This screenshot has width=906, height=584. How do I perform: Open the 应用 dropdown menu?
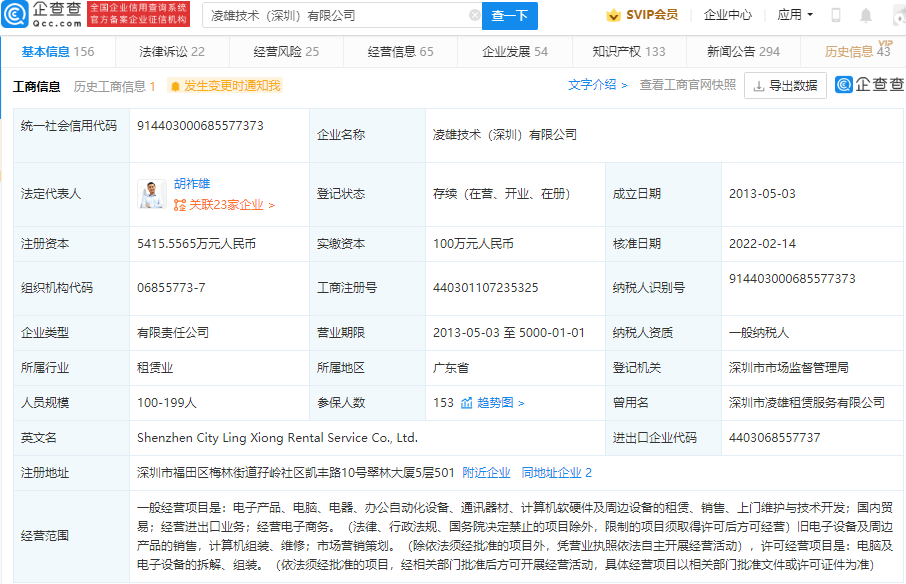pyautogui.click(x=795, y=15)
